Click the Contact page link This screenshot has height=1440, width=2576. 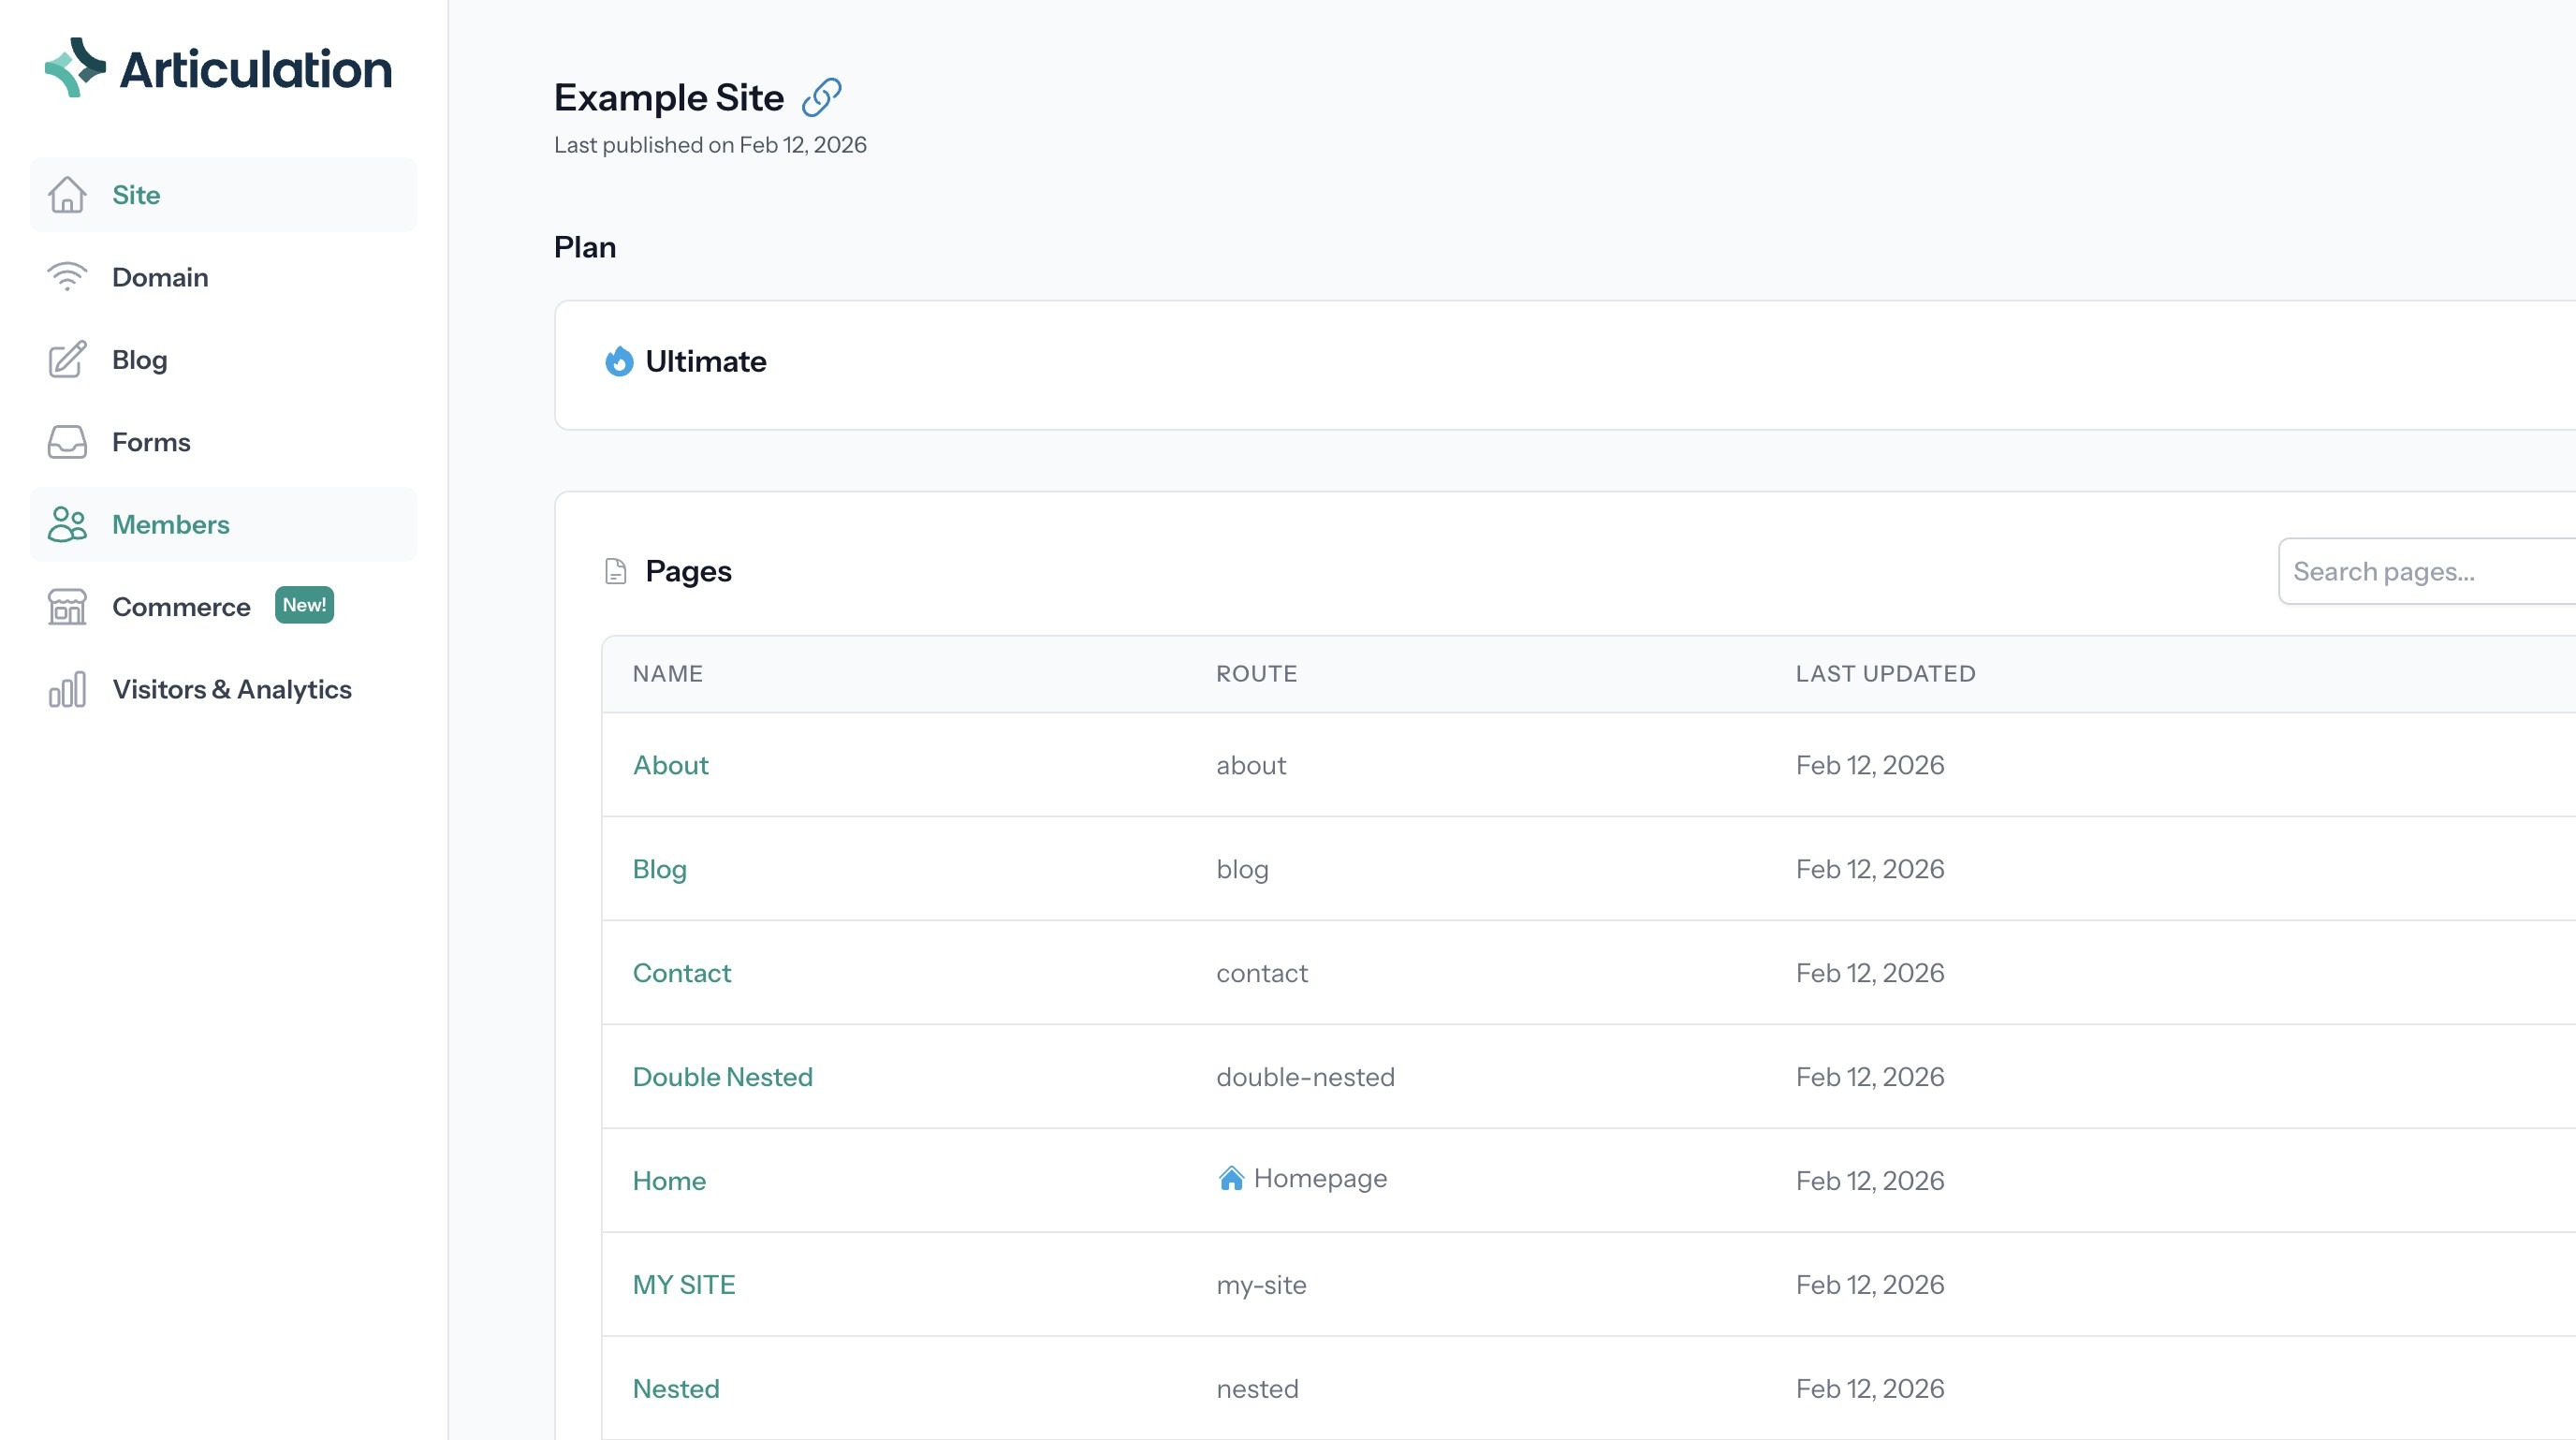[681, 973]
